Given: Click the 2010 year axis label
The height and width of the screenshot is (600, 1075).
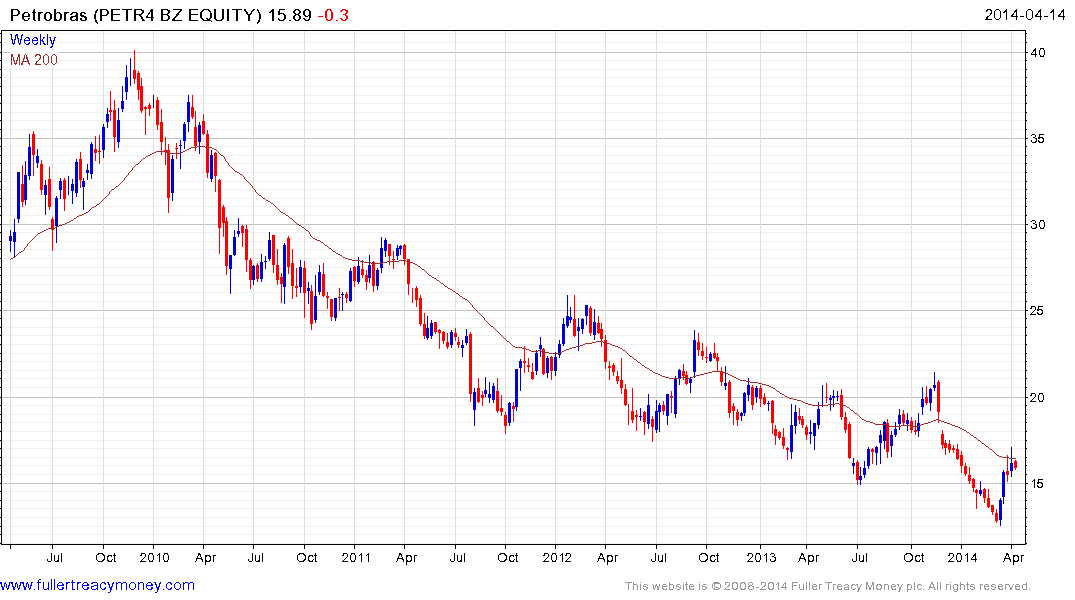Looking at the screenshot, I should tap(154, 557).
